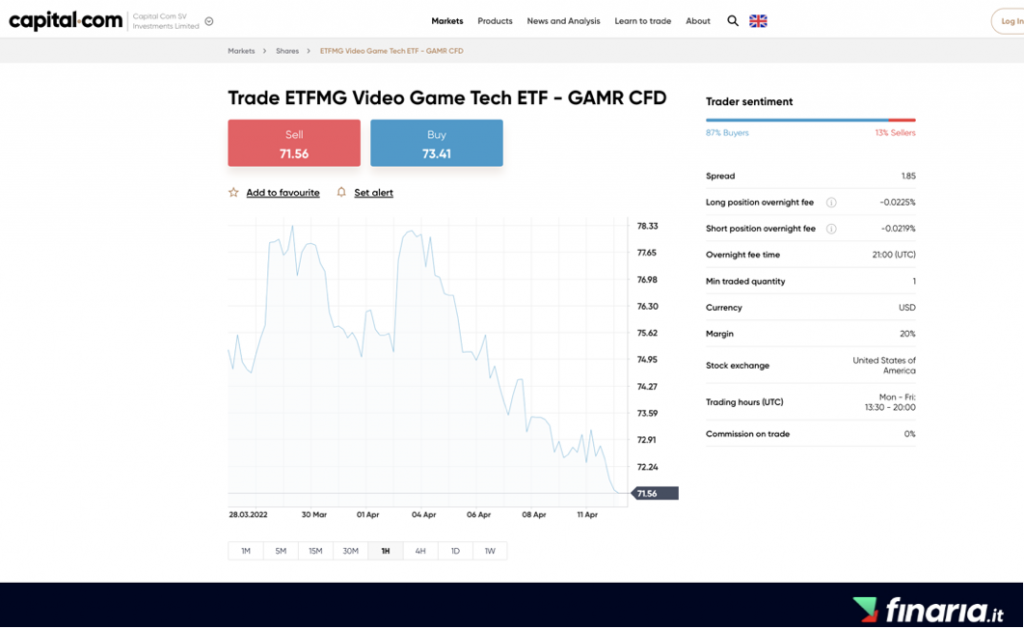Click the 28.03.2022 date label on chart axis
The height and width of the screenshot is (629, 1024).
point(248,515)
